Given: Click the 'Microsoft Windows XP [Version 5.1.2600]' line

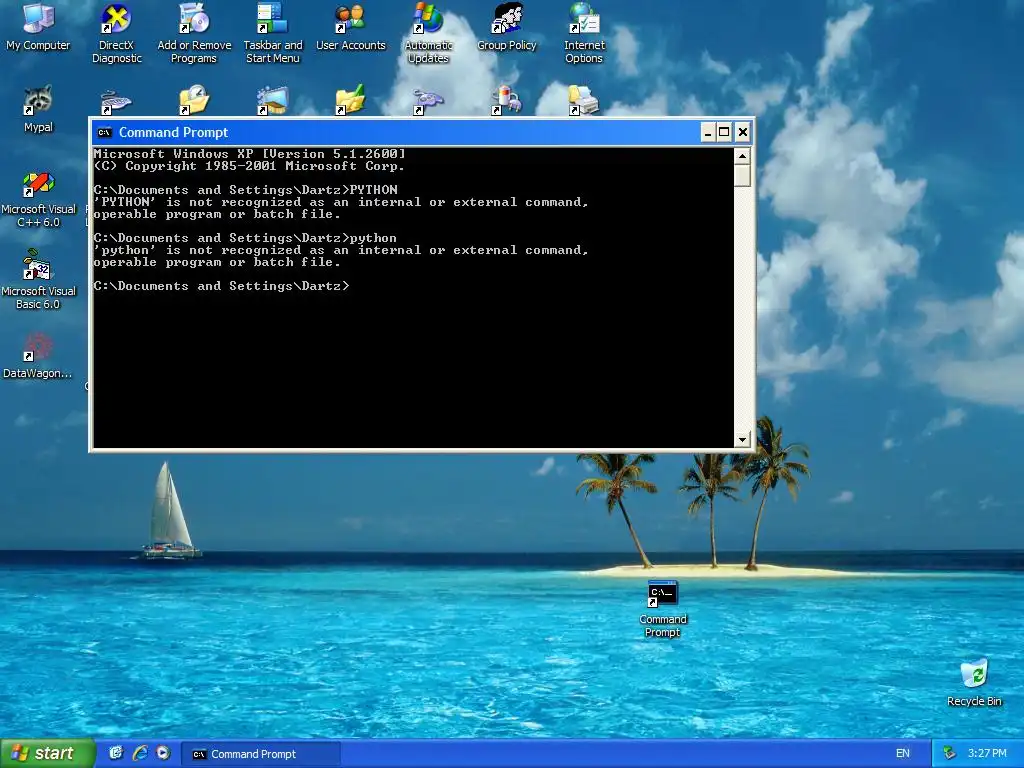Looking at the screenshot, I should pos(249,154).
